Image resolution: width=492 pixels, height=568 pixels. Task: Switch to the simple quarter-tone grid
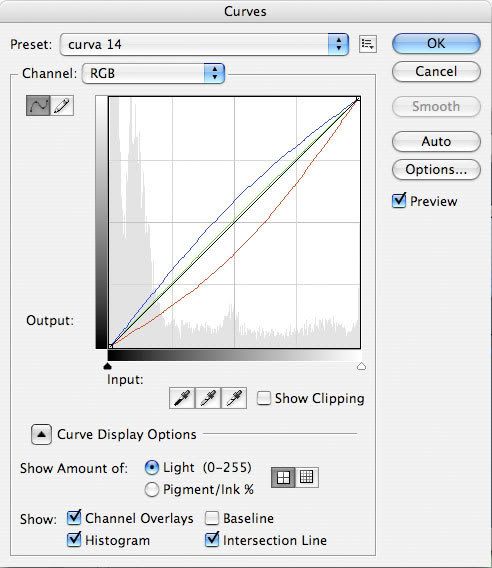pos(283,477)
